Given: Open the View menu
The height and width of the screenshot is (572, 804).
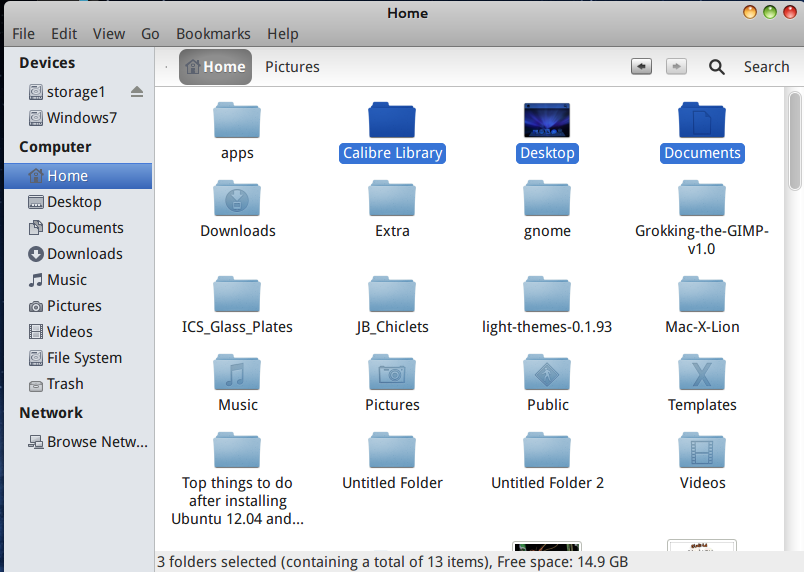Looking at the screenshot, I should [109, 34].
